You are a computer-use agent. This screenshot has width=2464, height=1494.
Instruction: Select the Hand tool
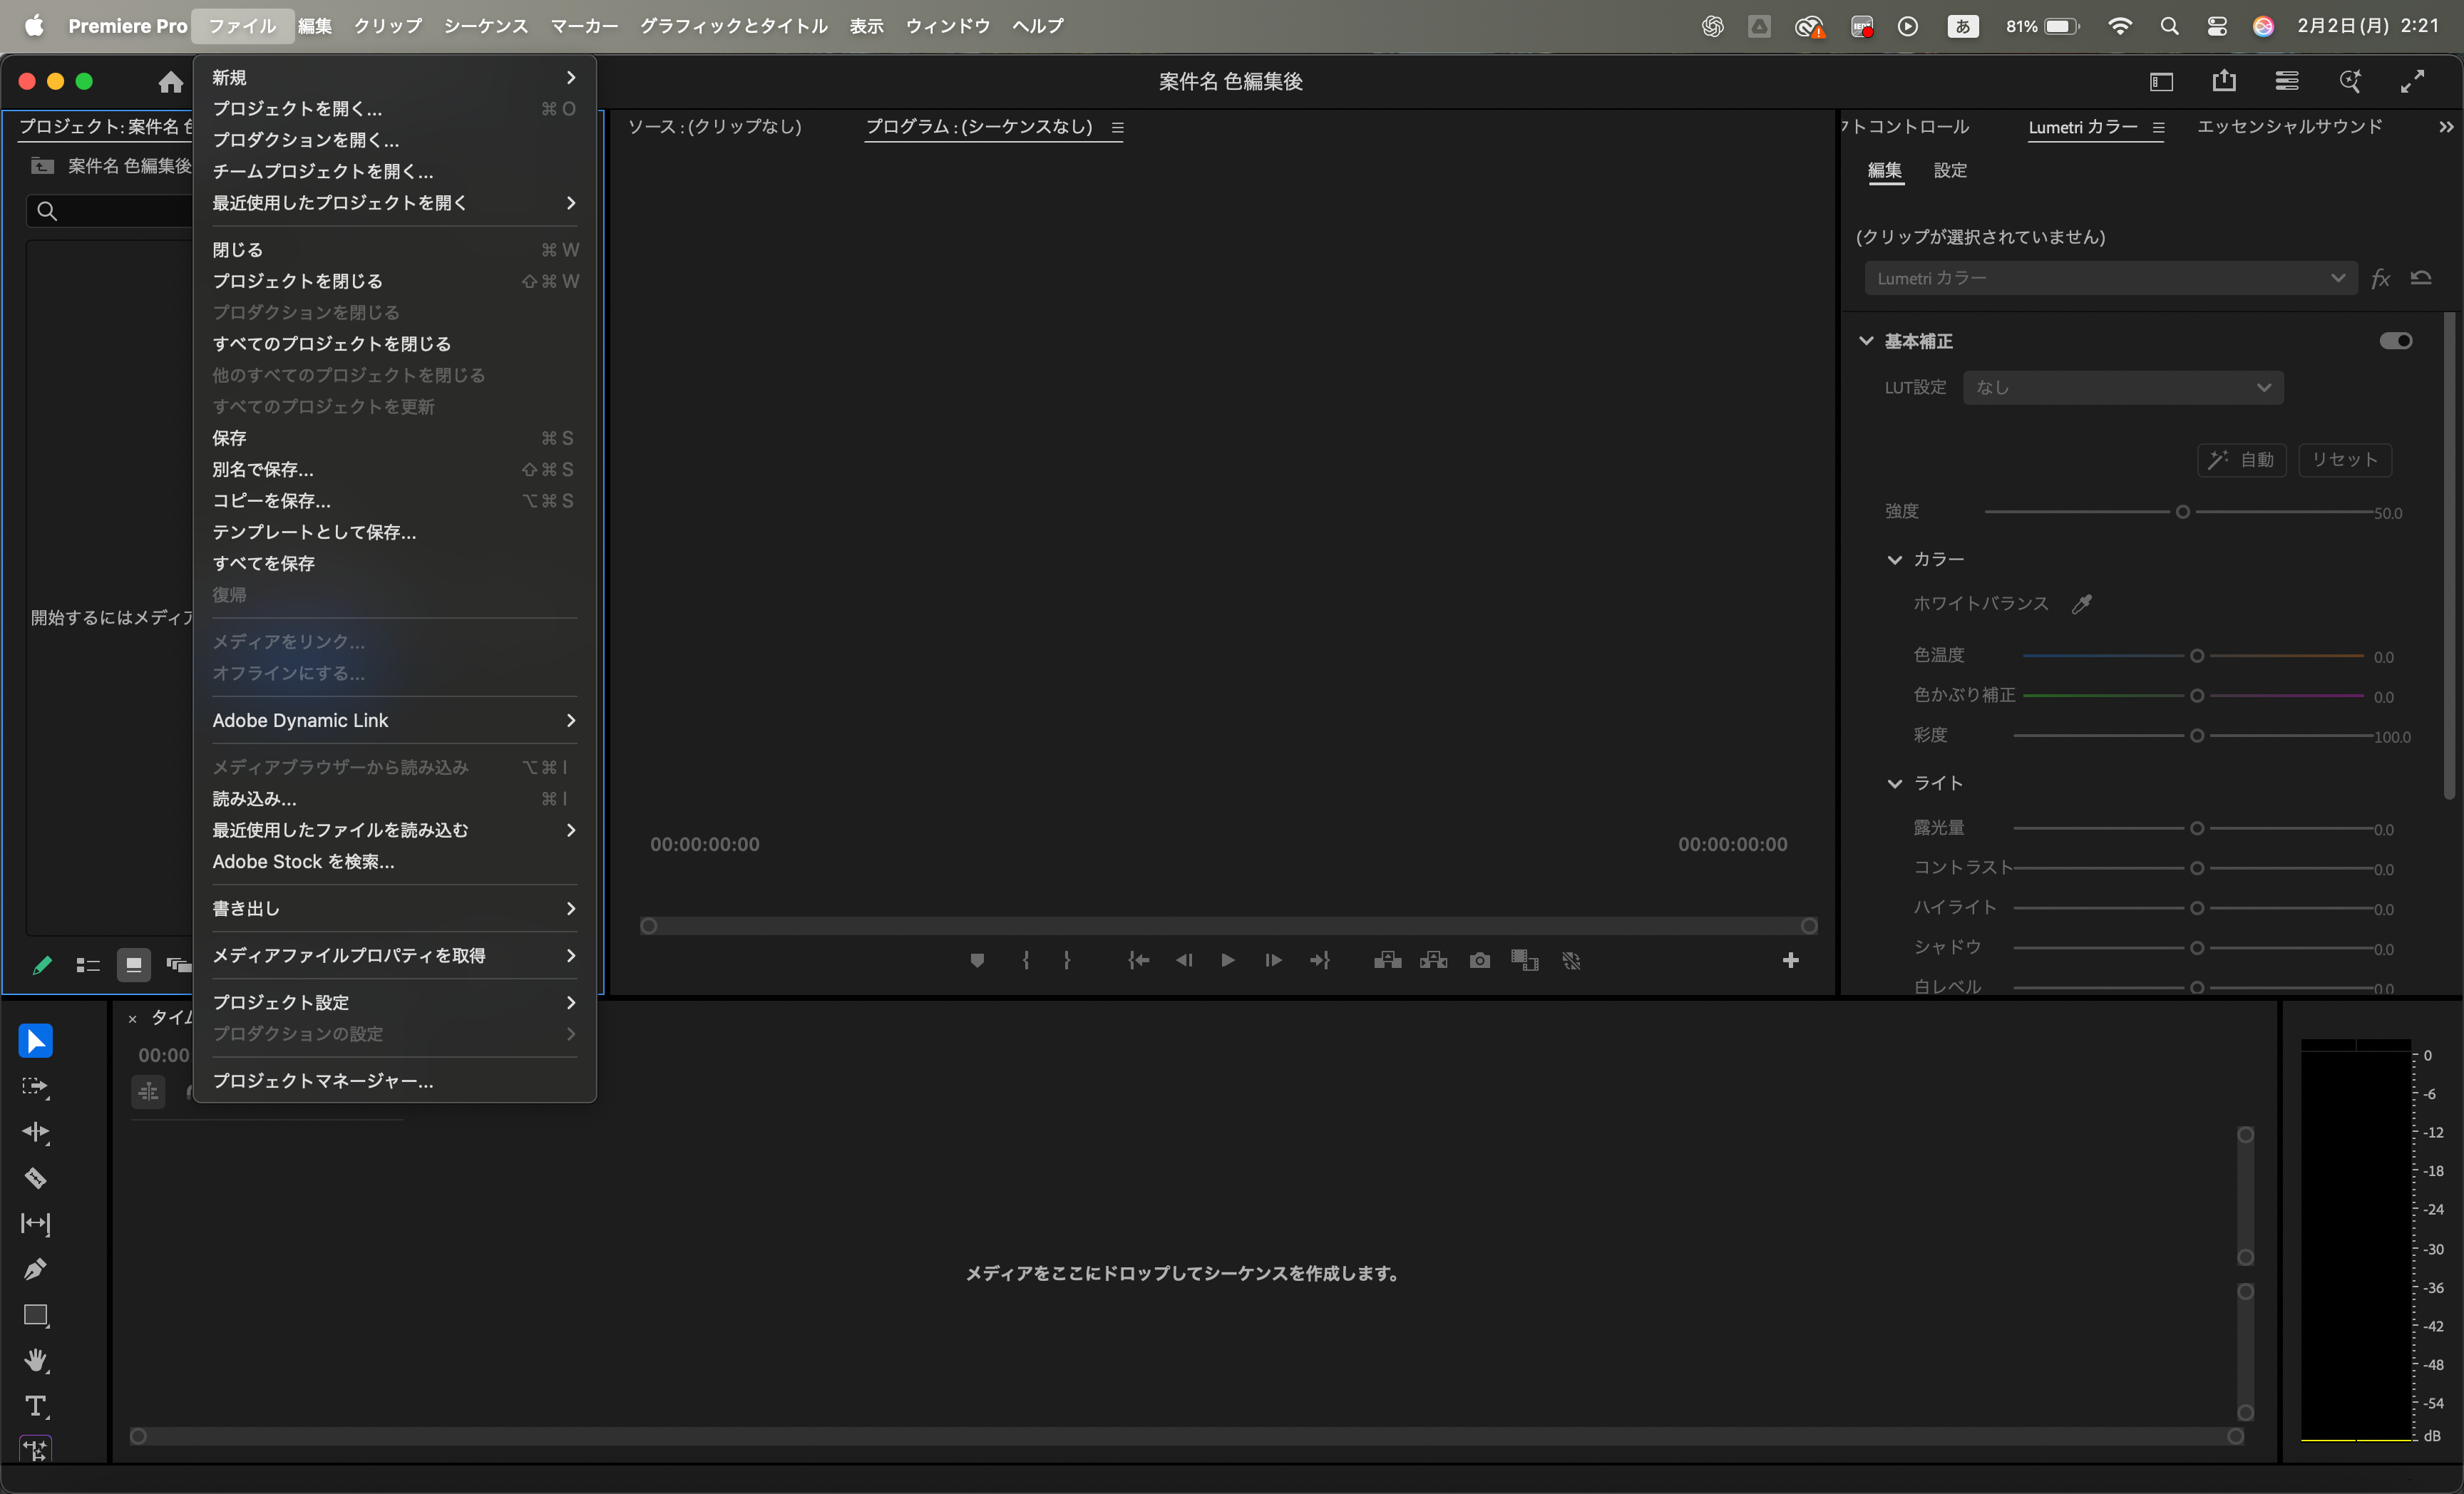tap(35, 1360)
